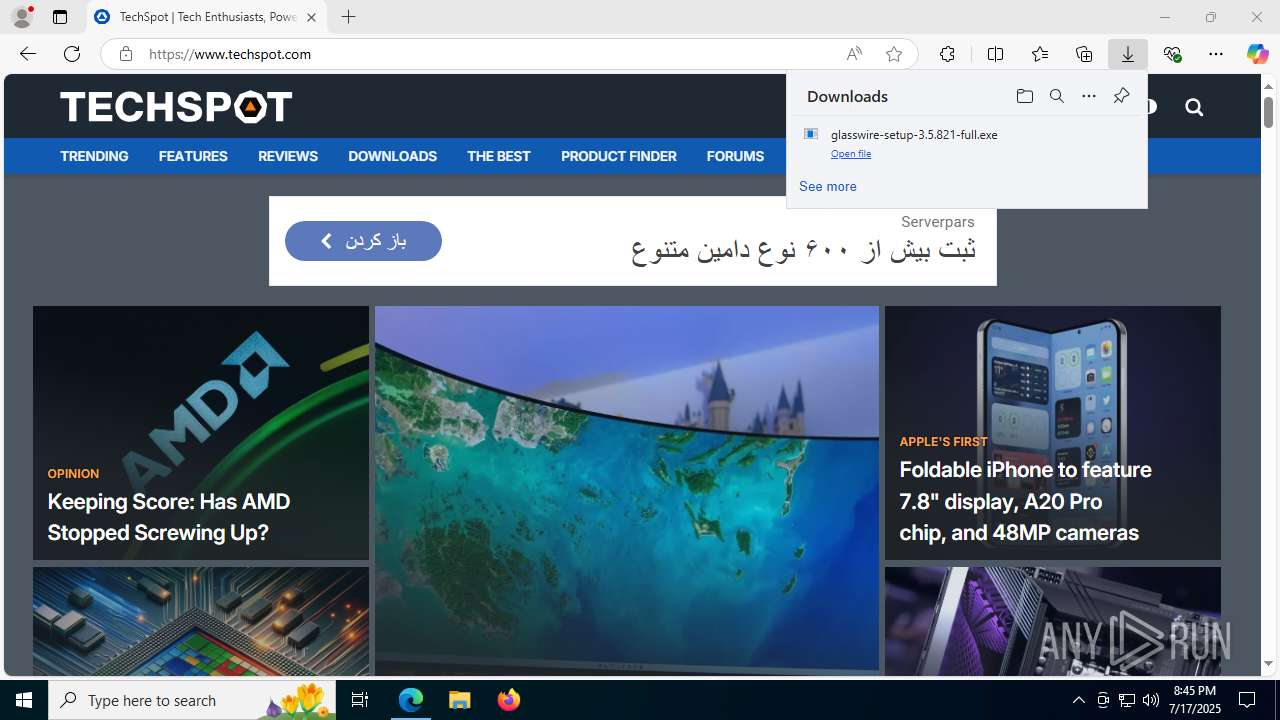This screenshot has width=1280, height=720.
Task: Search downloads with magnifier icon
Action: 1056,96
